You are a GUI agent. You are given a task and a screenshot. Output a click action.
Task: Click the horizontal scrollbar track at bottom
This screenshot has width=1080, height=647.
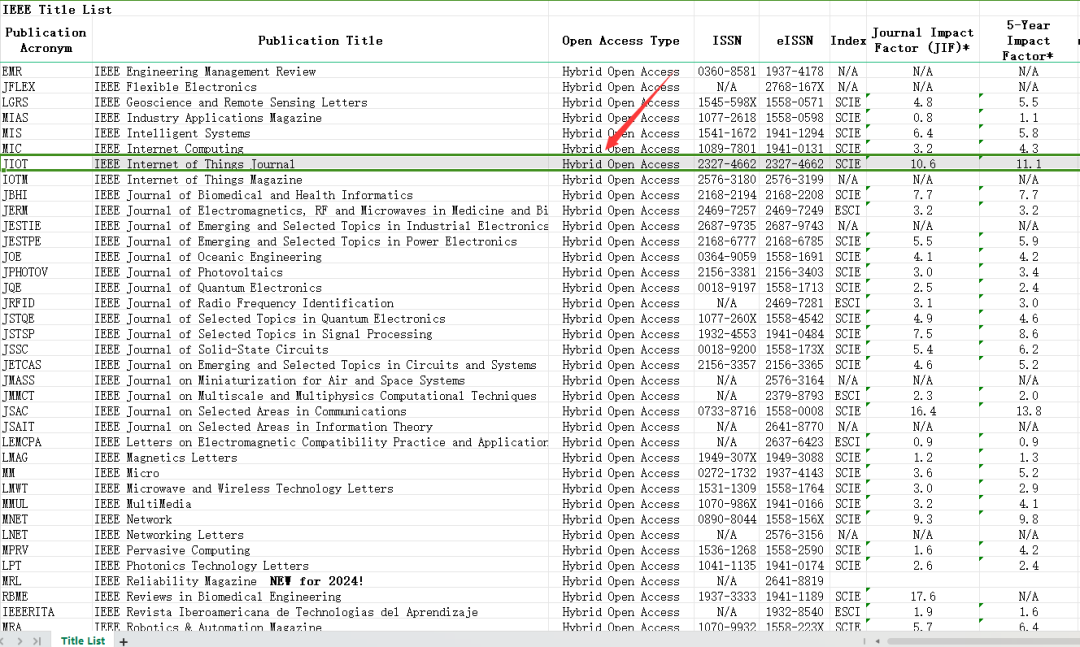coord(982,641)
